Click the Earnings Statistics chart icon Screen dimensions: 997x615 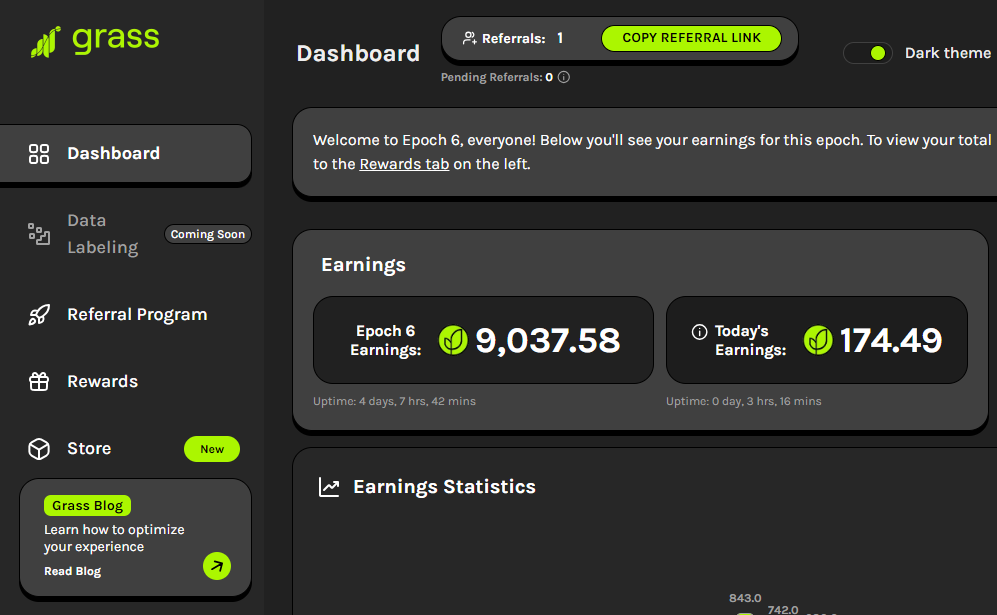pyautogui.click(x=329, y=487)
